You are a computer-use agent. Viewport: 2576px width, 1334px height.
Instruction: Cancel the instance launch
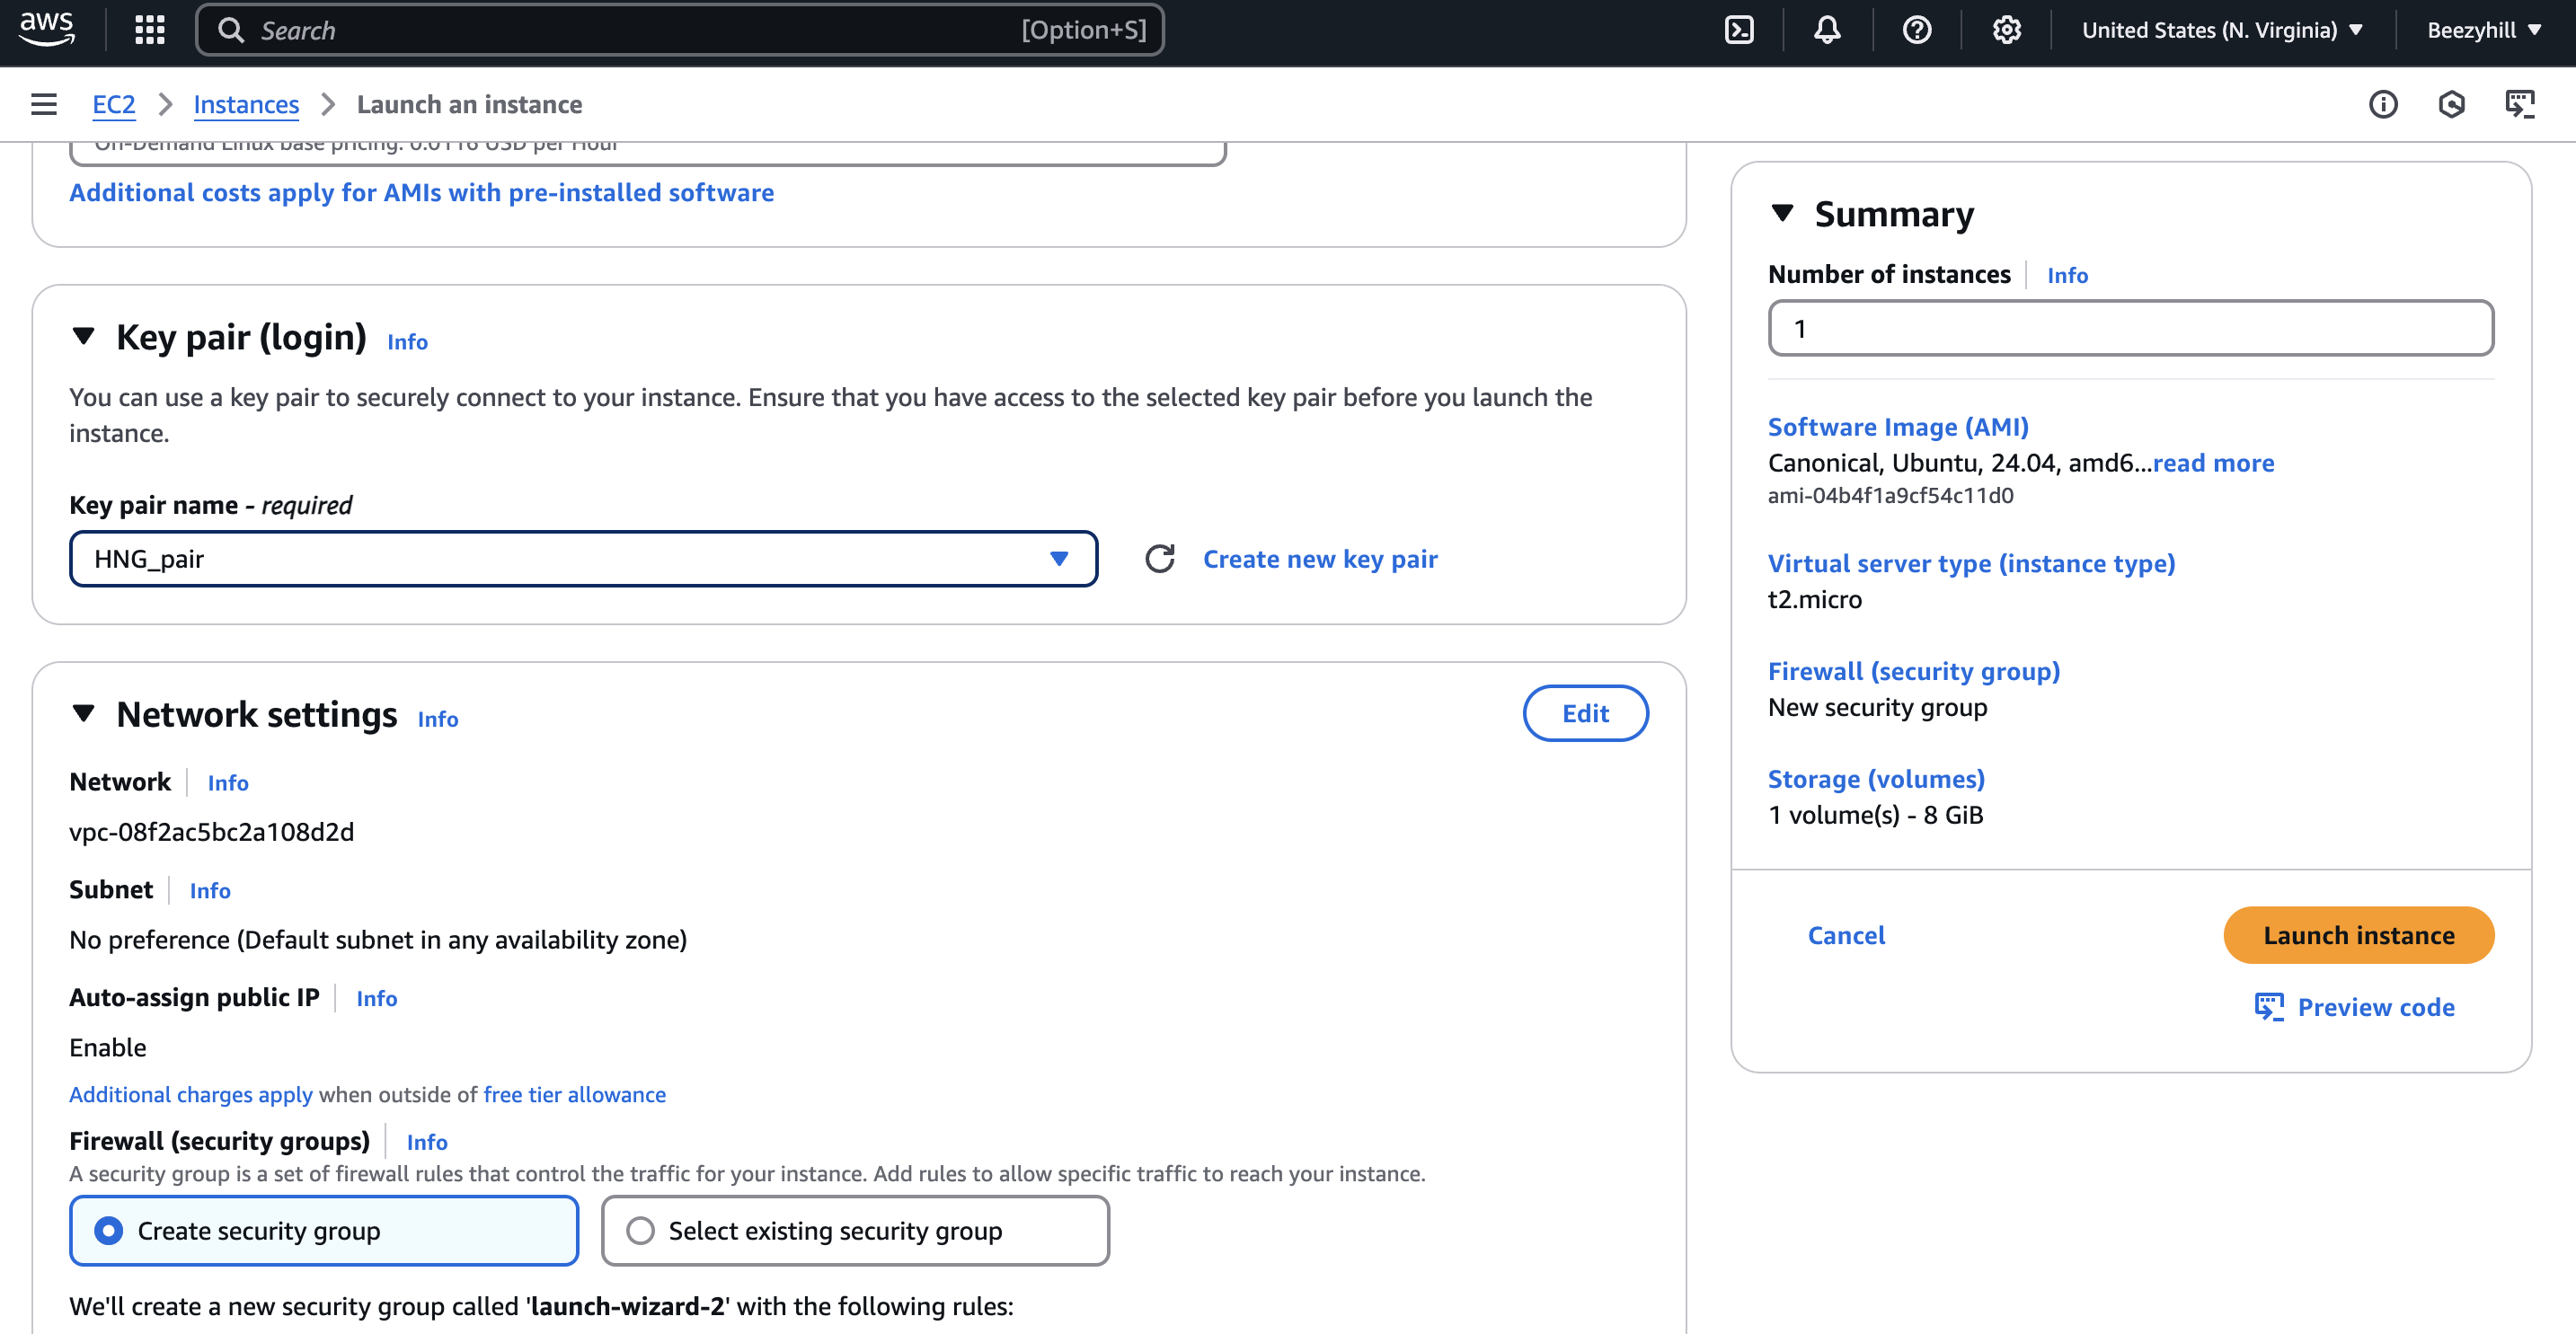tap(1846, 935)
